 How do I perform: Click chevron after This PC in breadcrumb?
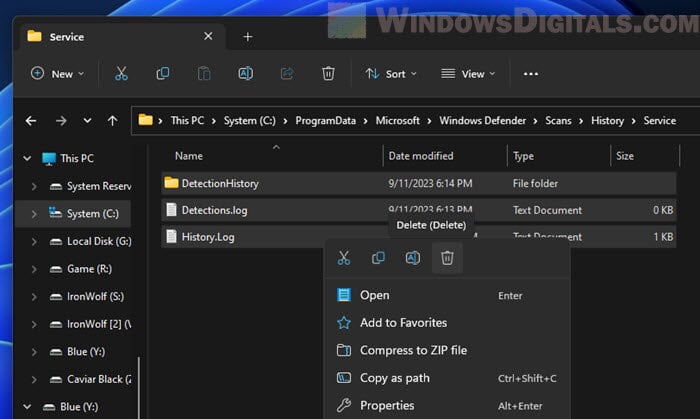click(x=213, y=121)
